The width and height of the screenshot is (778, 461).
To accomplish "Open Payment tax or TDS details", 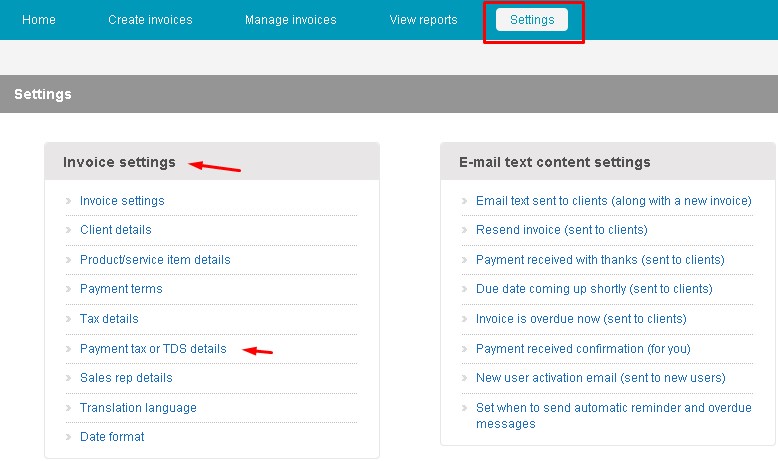I will tap(153, 349).
